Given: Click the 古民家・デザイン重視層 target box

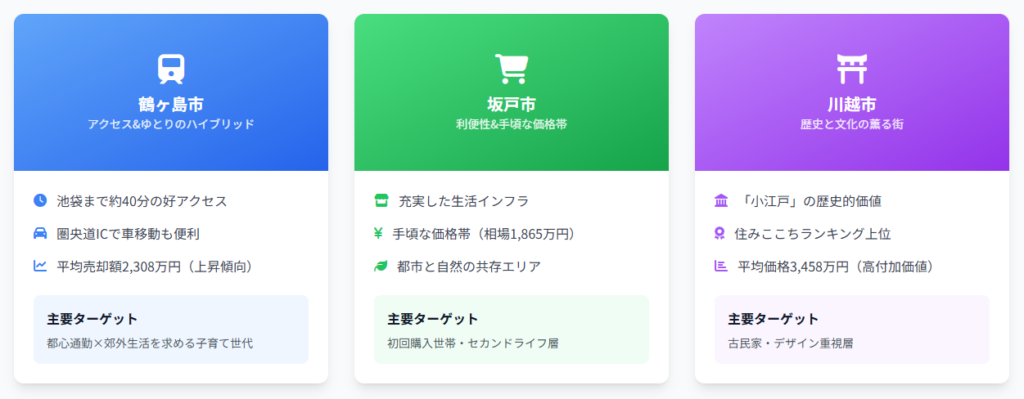Looking at the screenshot, I should pos(852,329).
